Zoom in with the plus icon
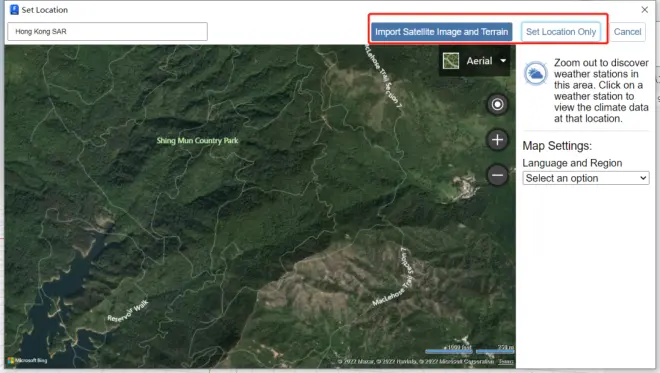 [x=497, y=140]
